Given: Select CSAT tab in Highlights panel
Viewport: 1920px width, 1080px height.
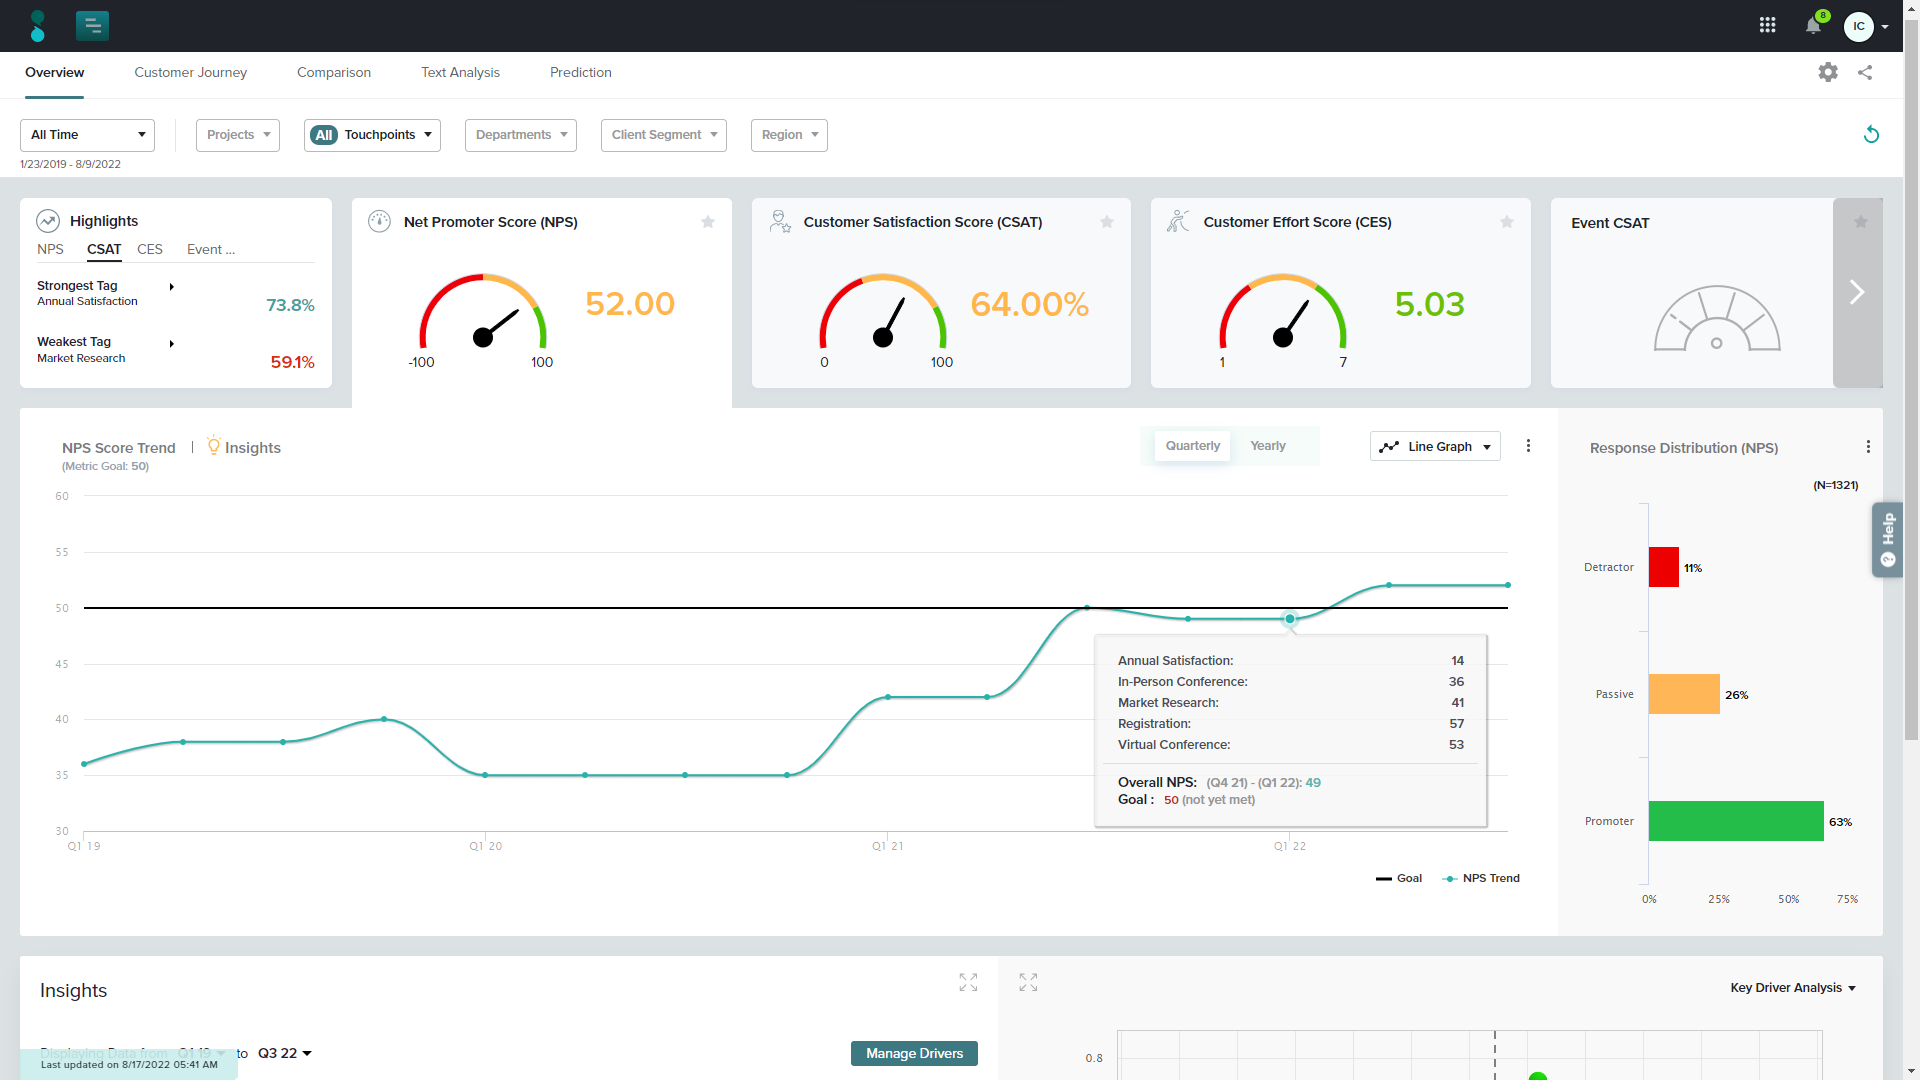Looking at the screenshot, I should [x=104, y=249].
